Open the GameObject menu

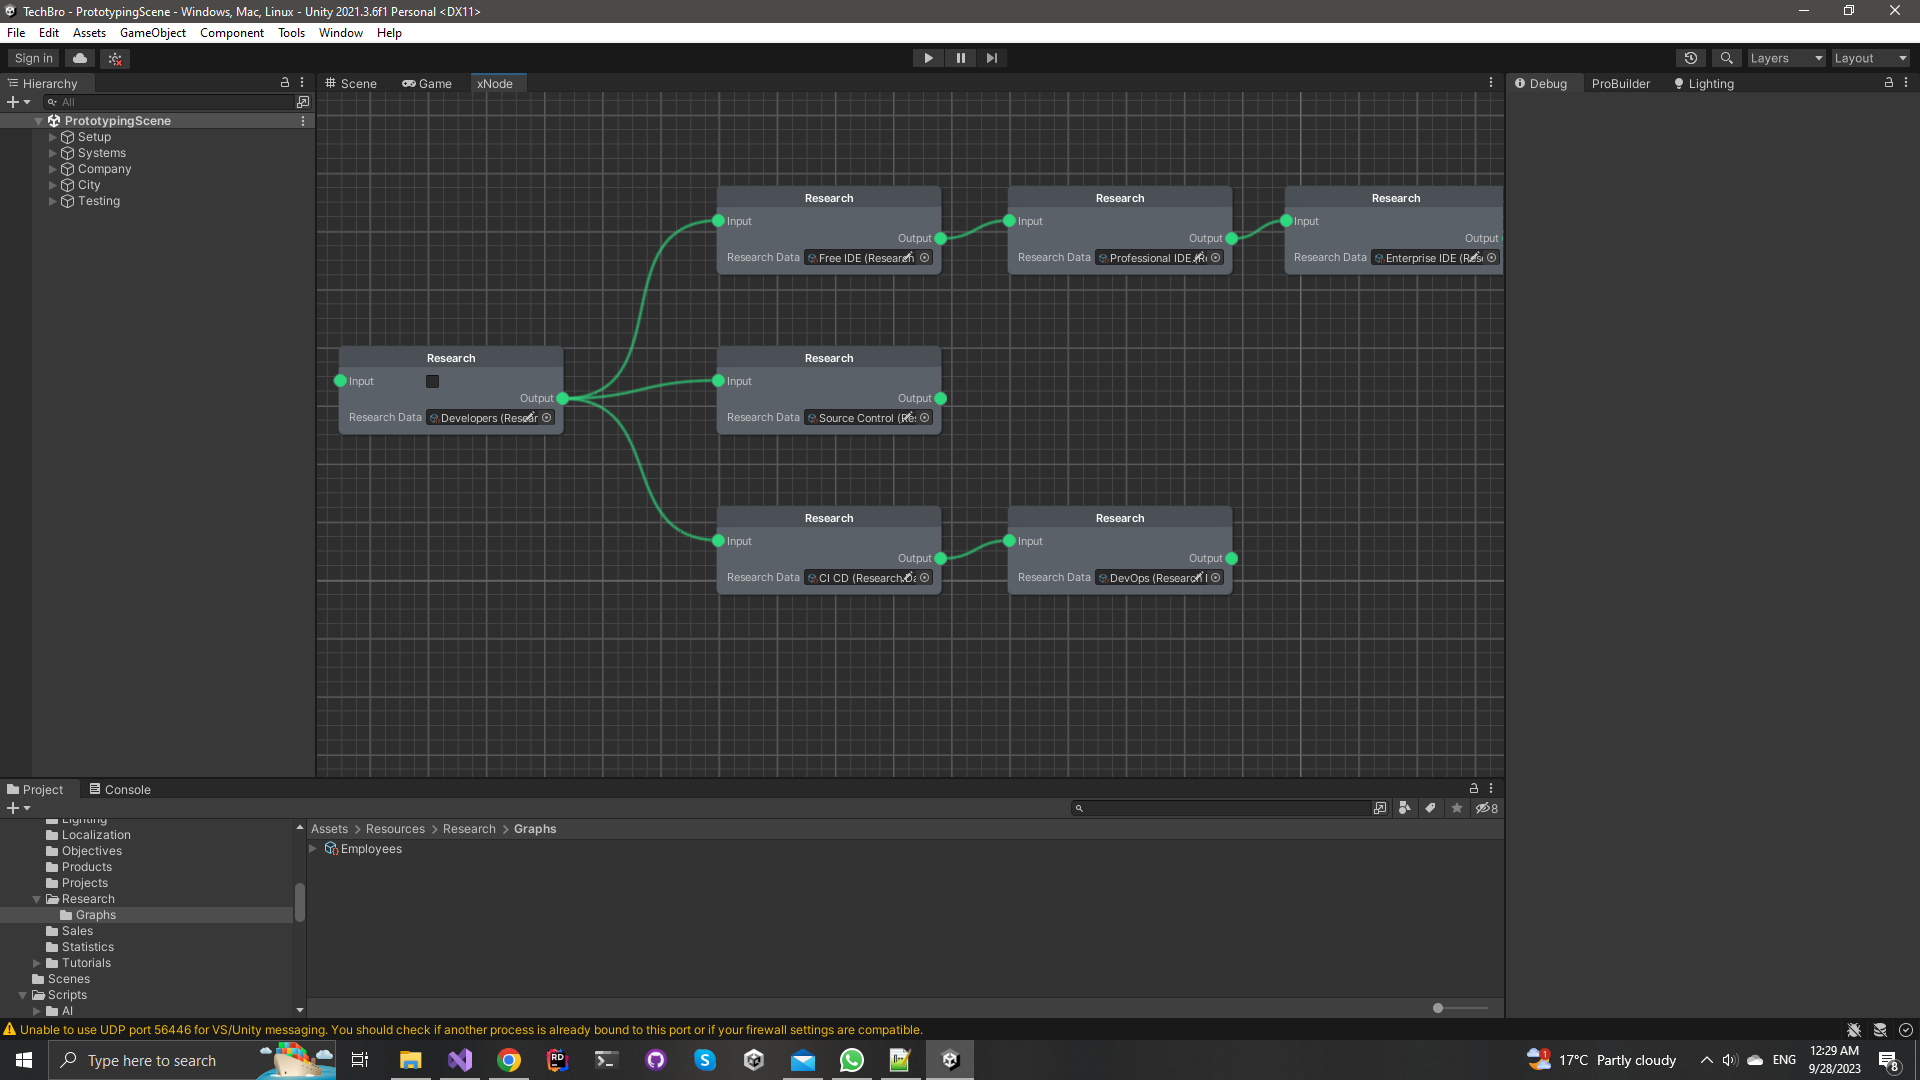point(152,33)
